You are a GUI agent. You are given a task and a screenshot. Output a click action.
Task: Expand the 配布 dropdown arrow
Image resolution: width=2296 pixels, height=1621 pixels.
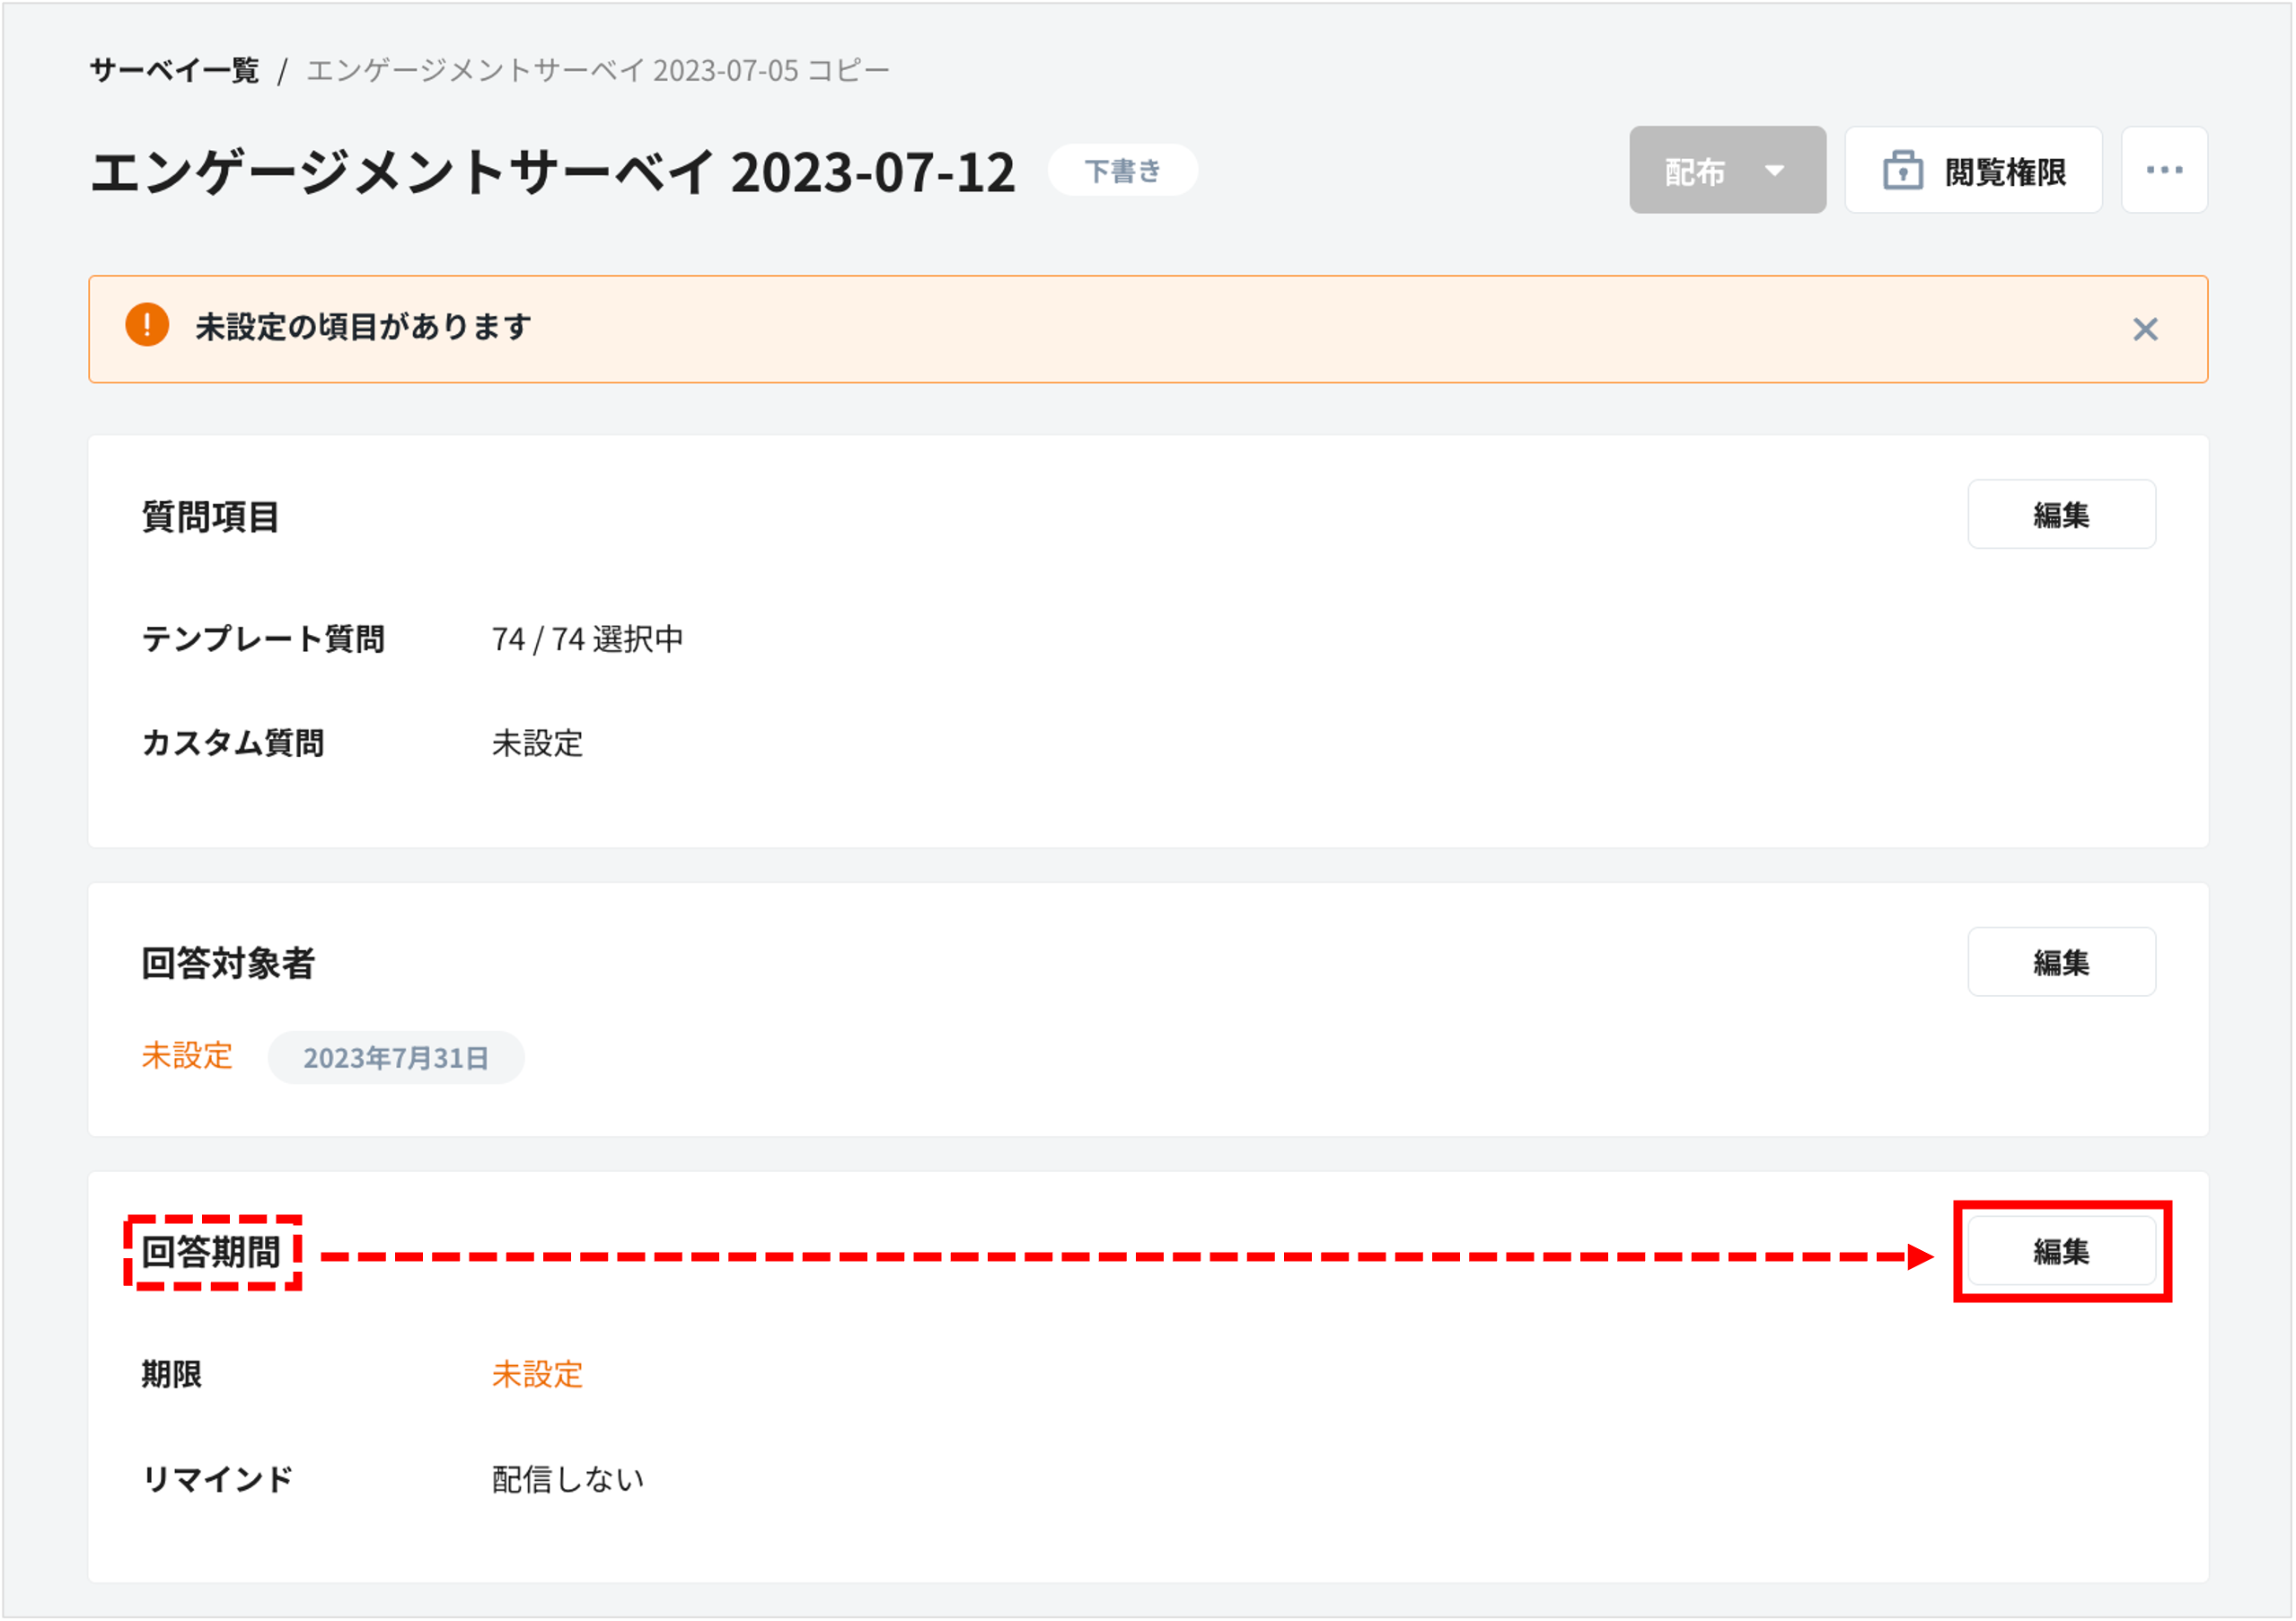1777,170
